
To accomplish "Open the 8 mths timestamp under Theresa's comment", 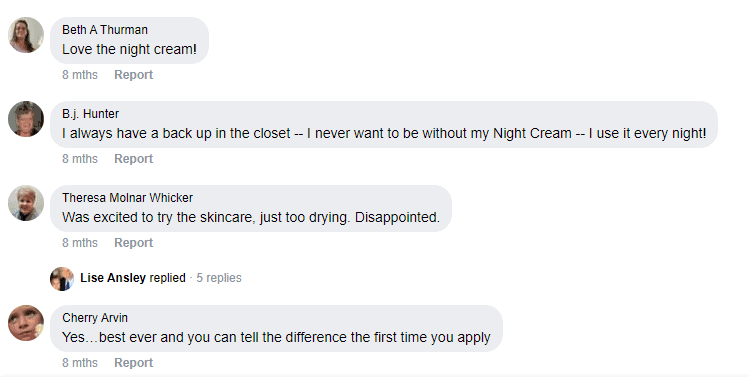I will pyautogui.click(x=80, y=243).
